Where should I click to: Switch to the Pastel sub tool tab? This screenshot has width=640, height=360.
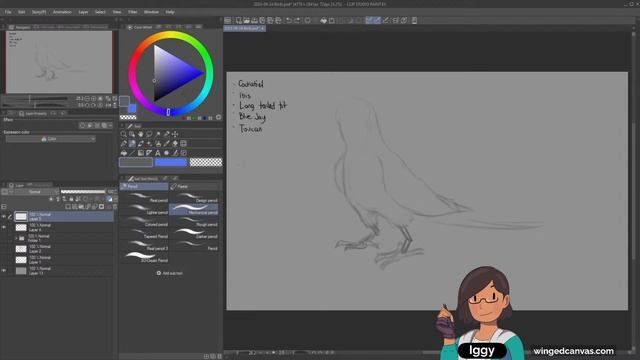(193, 187)
